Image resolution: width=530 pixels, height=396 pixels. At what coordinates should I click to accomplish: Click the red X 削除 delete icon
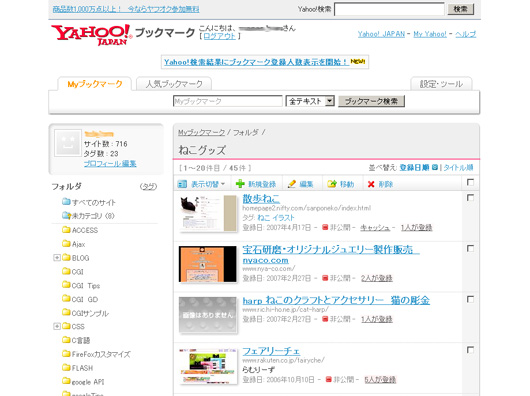[x=371, y=184]
